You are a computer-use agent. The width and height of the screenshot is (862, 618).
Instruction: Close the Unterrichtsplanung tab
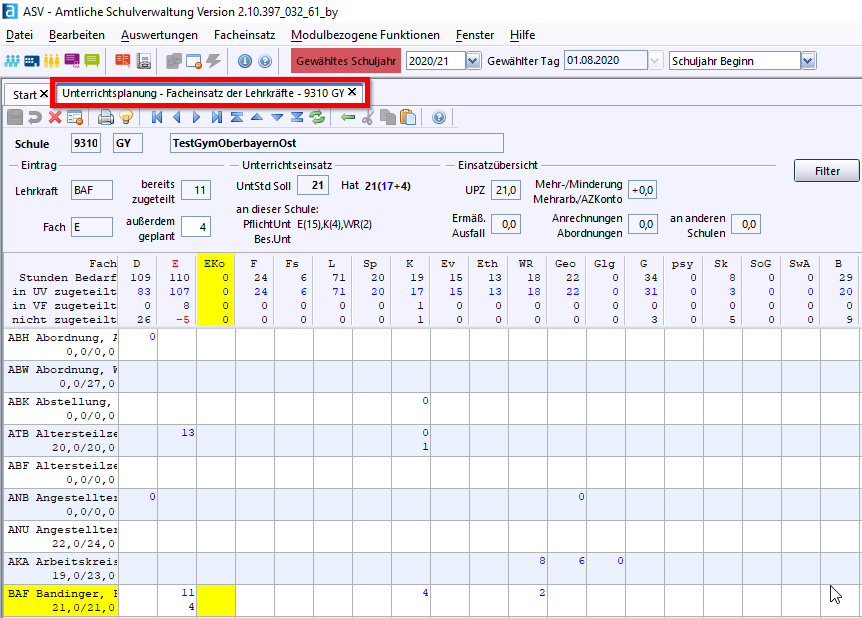(x=352, y=92)
